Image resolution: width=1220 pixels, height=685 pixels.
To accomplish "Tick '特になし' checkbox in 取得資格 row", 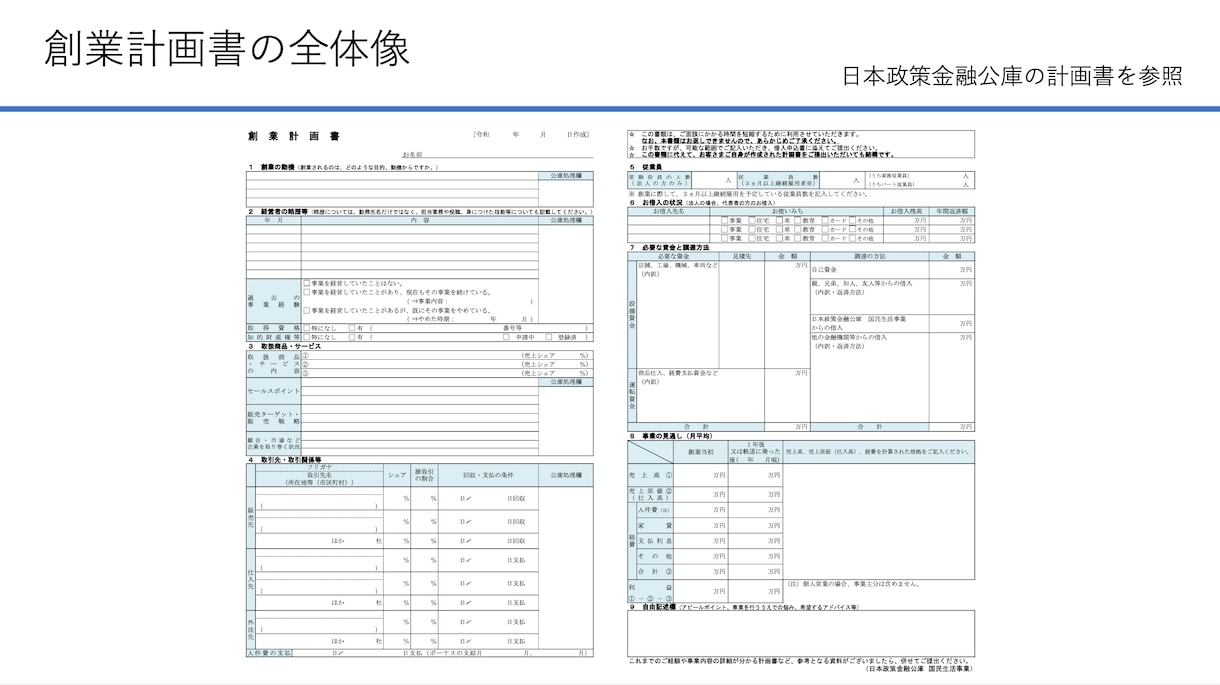I will (x=307, y=328).
